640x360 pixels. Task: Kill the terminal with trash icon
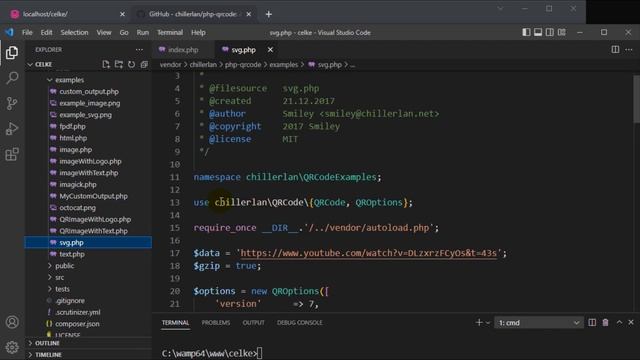pos(605,322)
